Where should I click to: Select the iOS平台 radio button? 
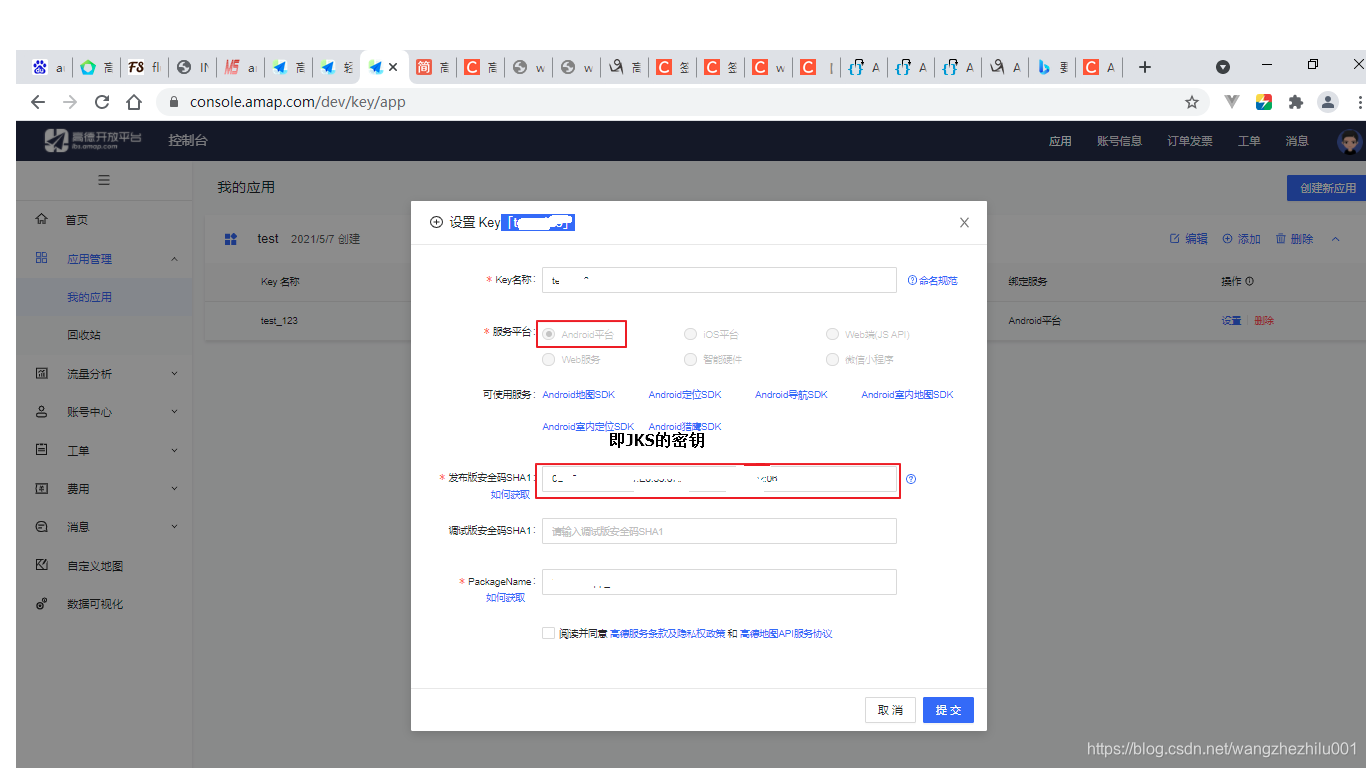690,334
